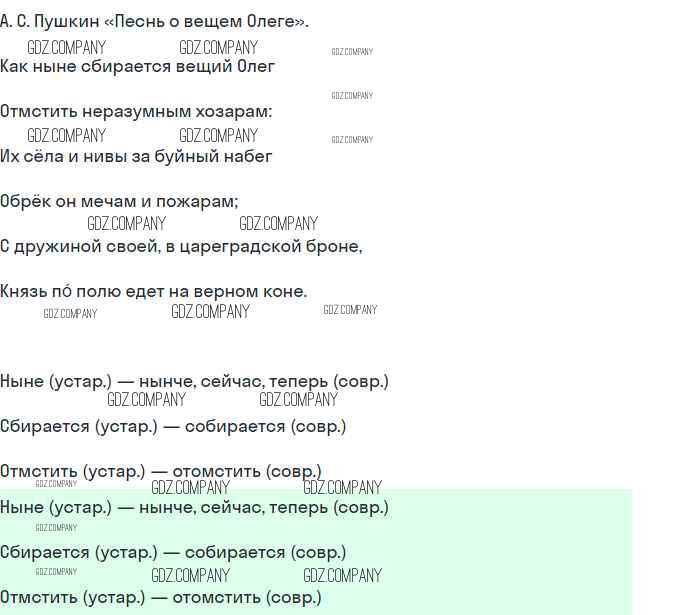Click the word 'набег' in the poem
This screenshot has width=680, height=615.
coord(250,156)
